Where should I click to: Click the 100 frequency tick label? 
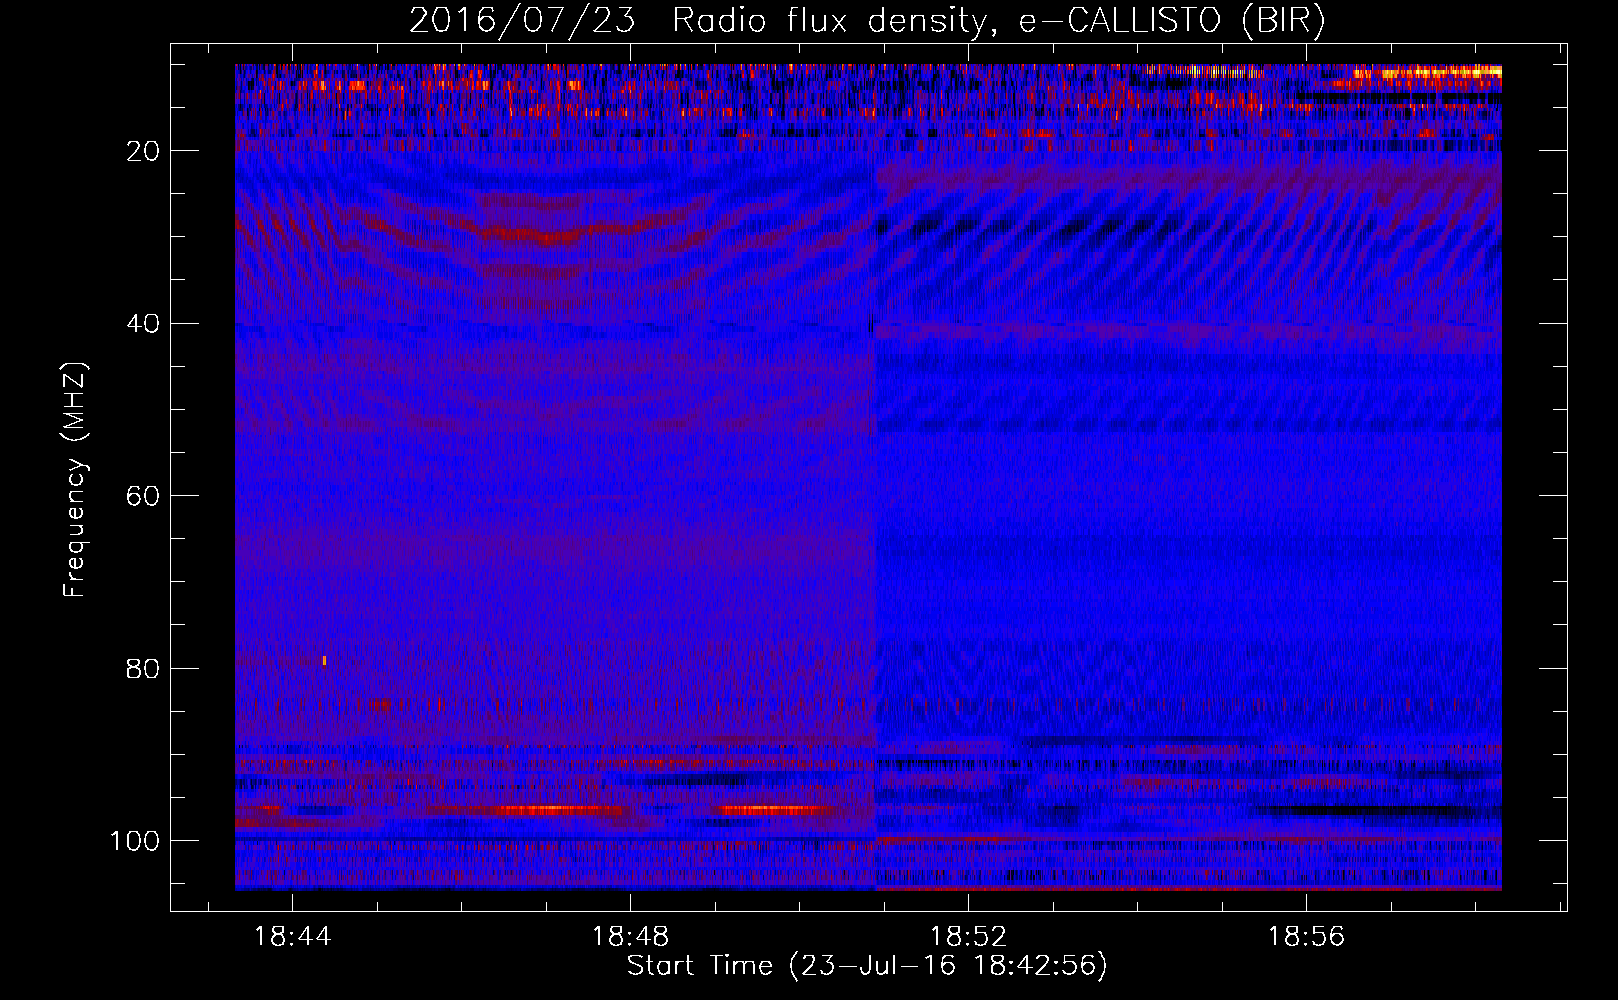135,841
